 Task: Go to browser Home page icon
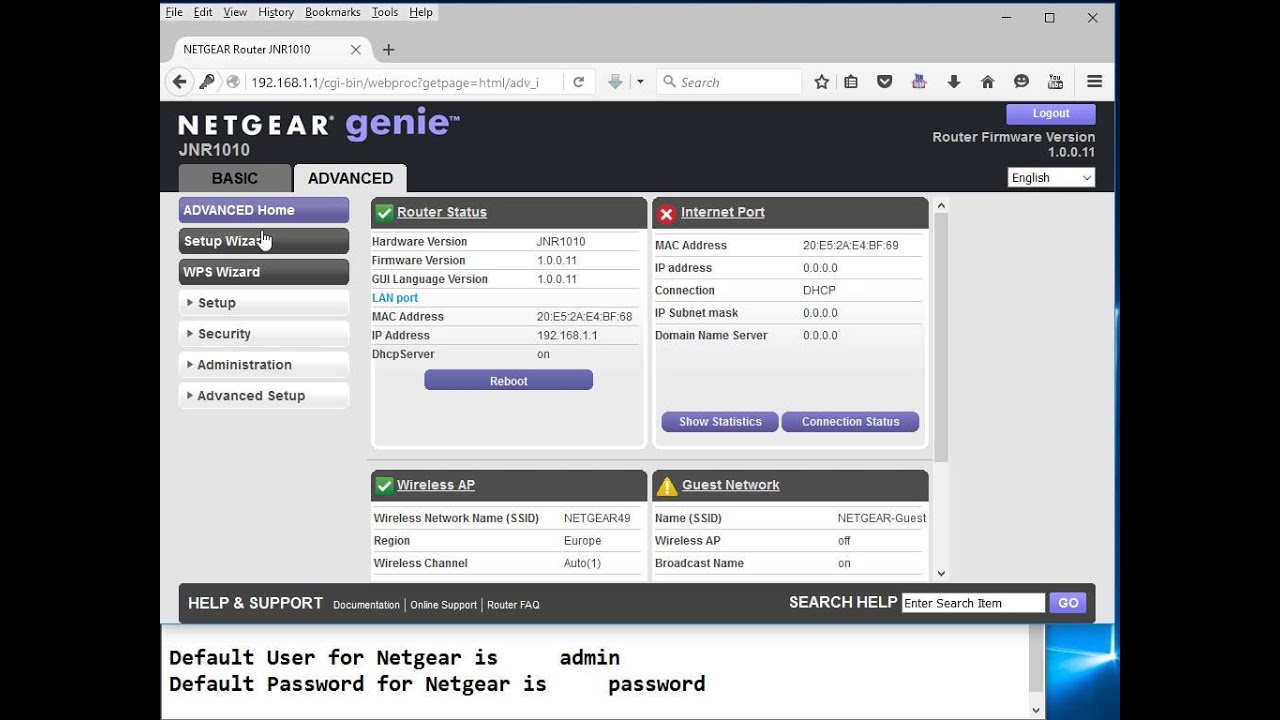point(987,82)
